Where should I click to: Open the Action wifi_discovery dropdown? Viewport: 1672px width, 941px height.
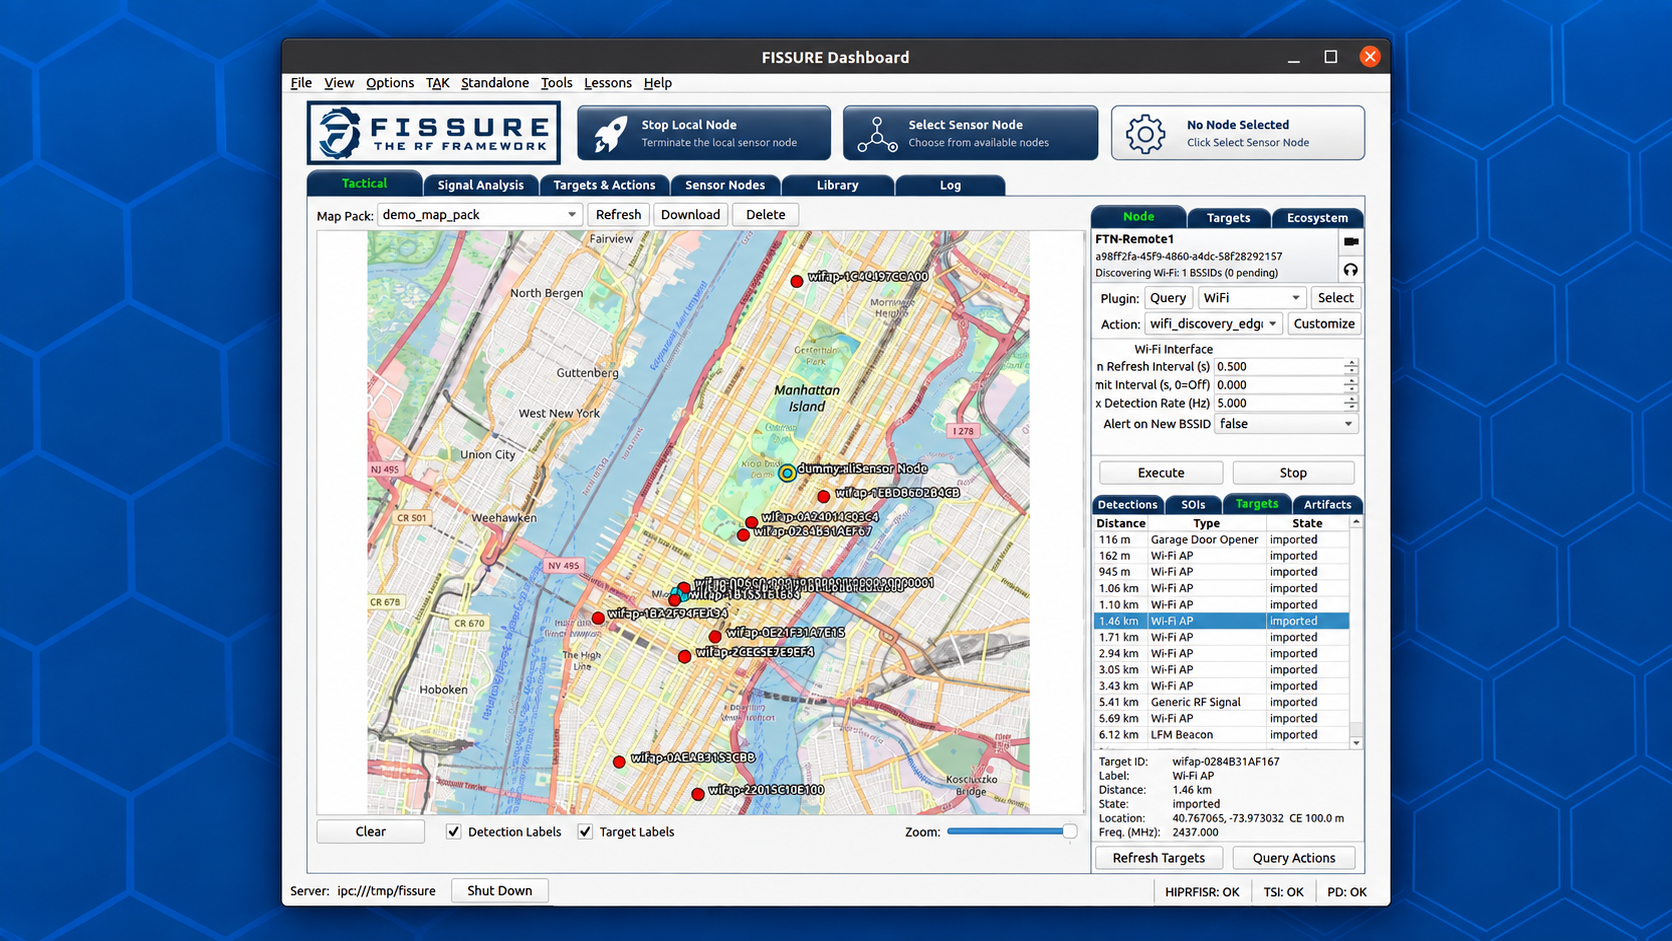(1214, 324)
